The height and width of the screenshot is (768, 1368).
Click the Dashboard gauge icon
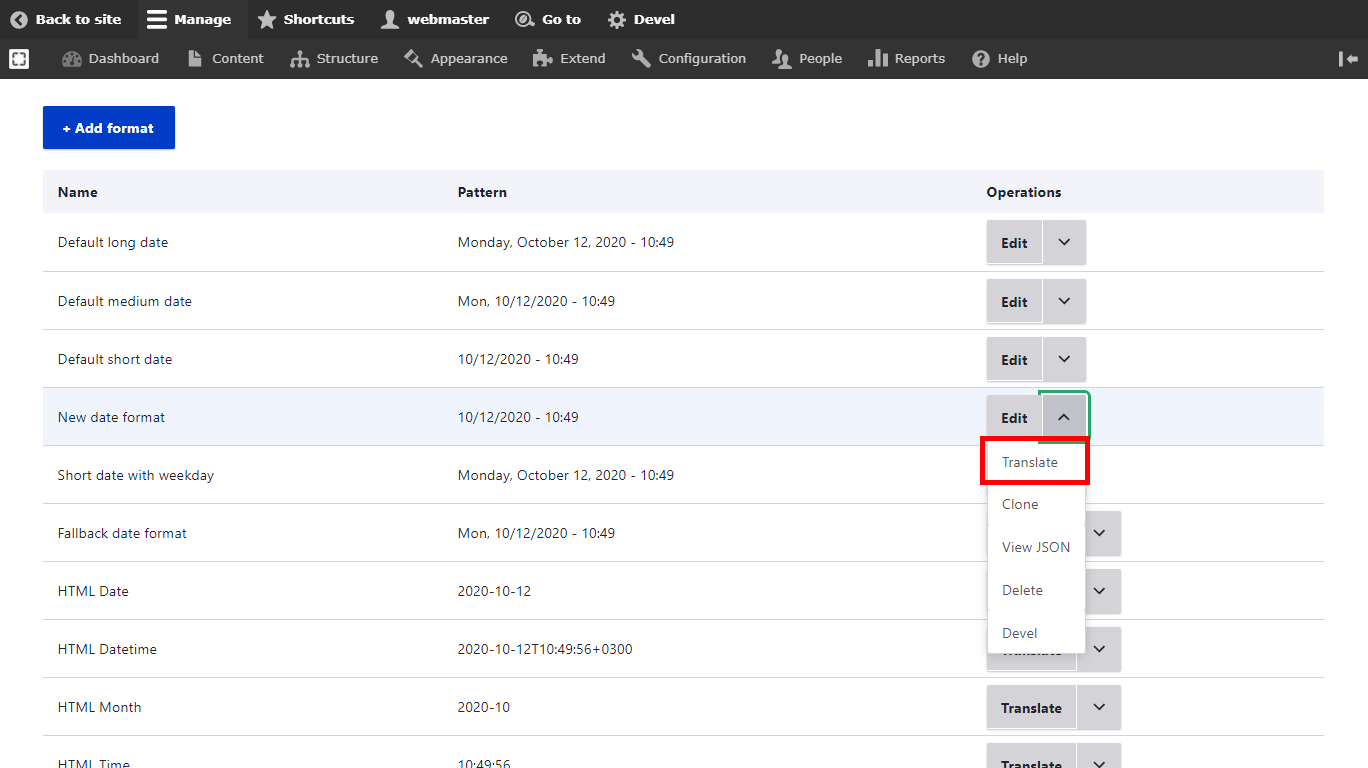(x=72, y=59)
